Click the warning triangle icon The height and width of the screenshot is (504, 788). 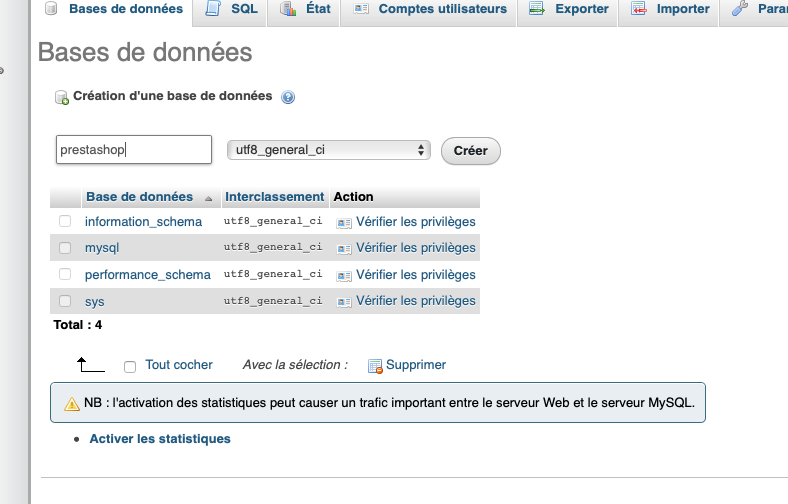pyautogui.click(x=72, y=404)
